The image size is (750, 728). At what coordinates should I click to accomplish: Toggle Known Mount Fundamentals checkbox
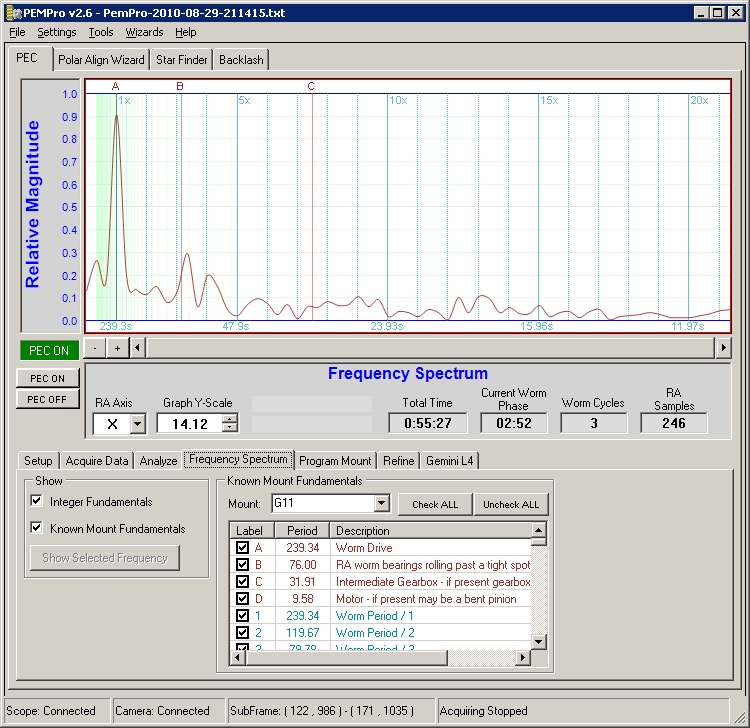[x=36, y=528]
